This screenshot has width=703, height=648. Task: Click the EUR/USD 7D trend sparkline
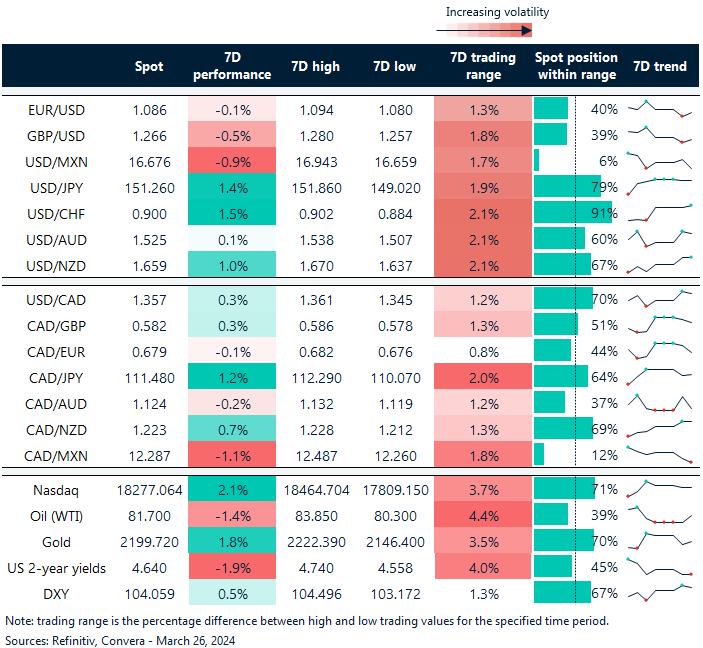coord(659,108)
